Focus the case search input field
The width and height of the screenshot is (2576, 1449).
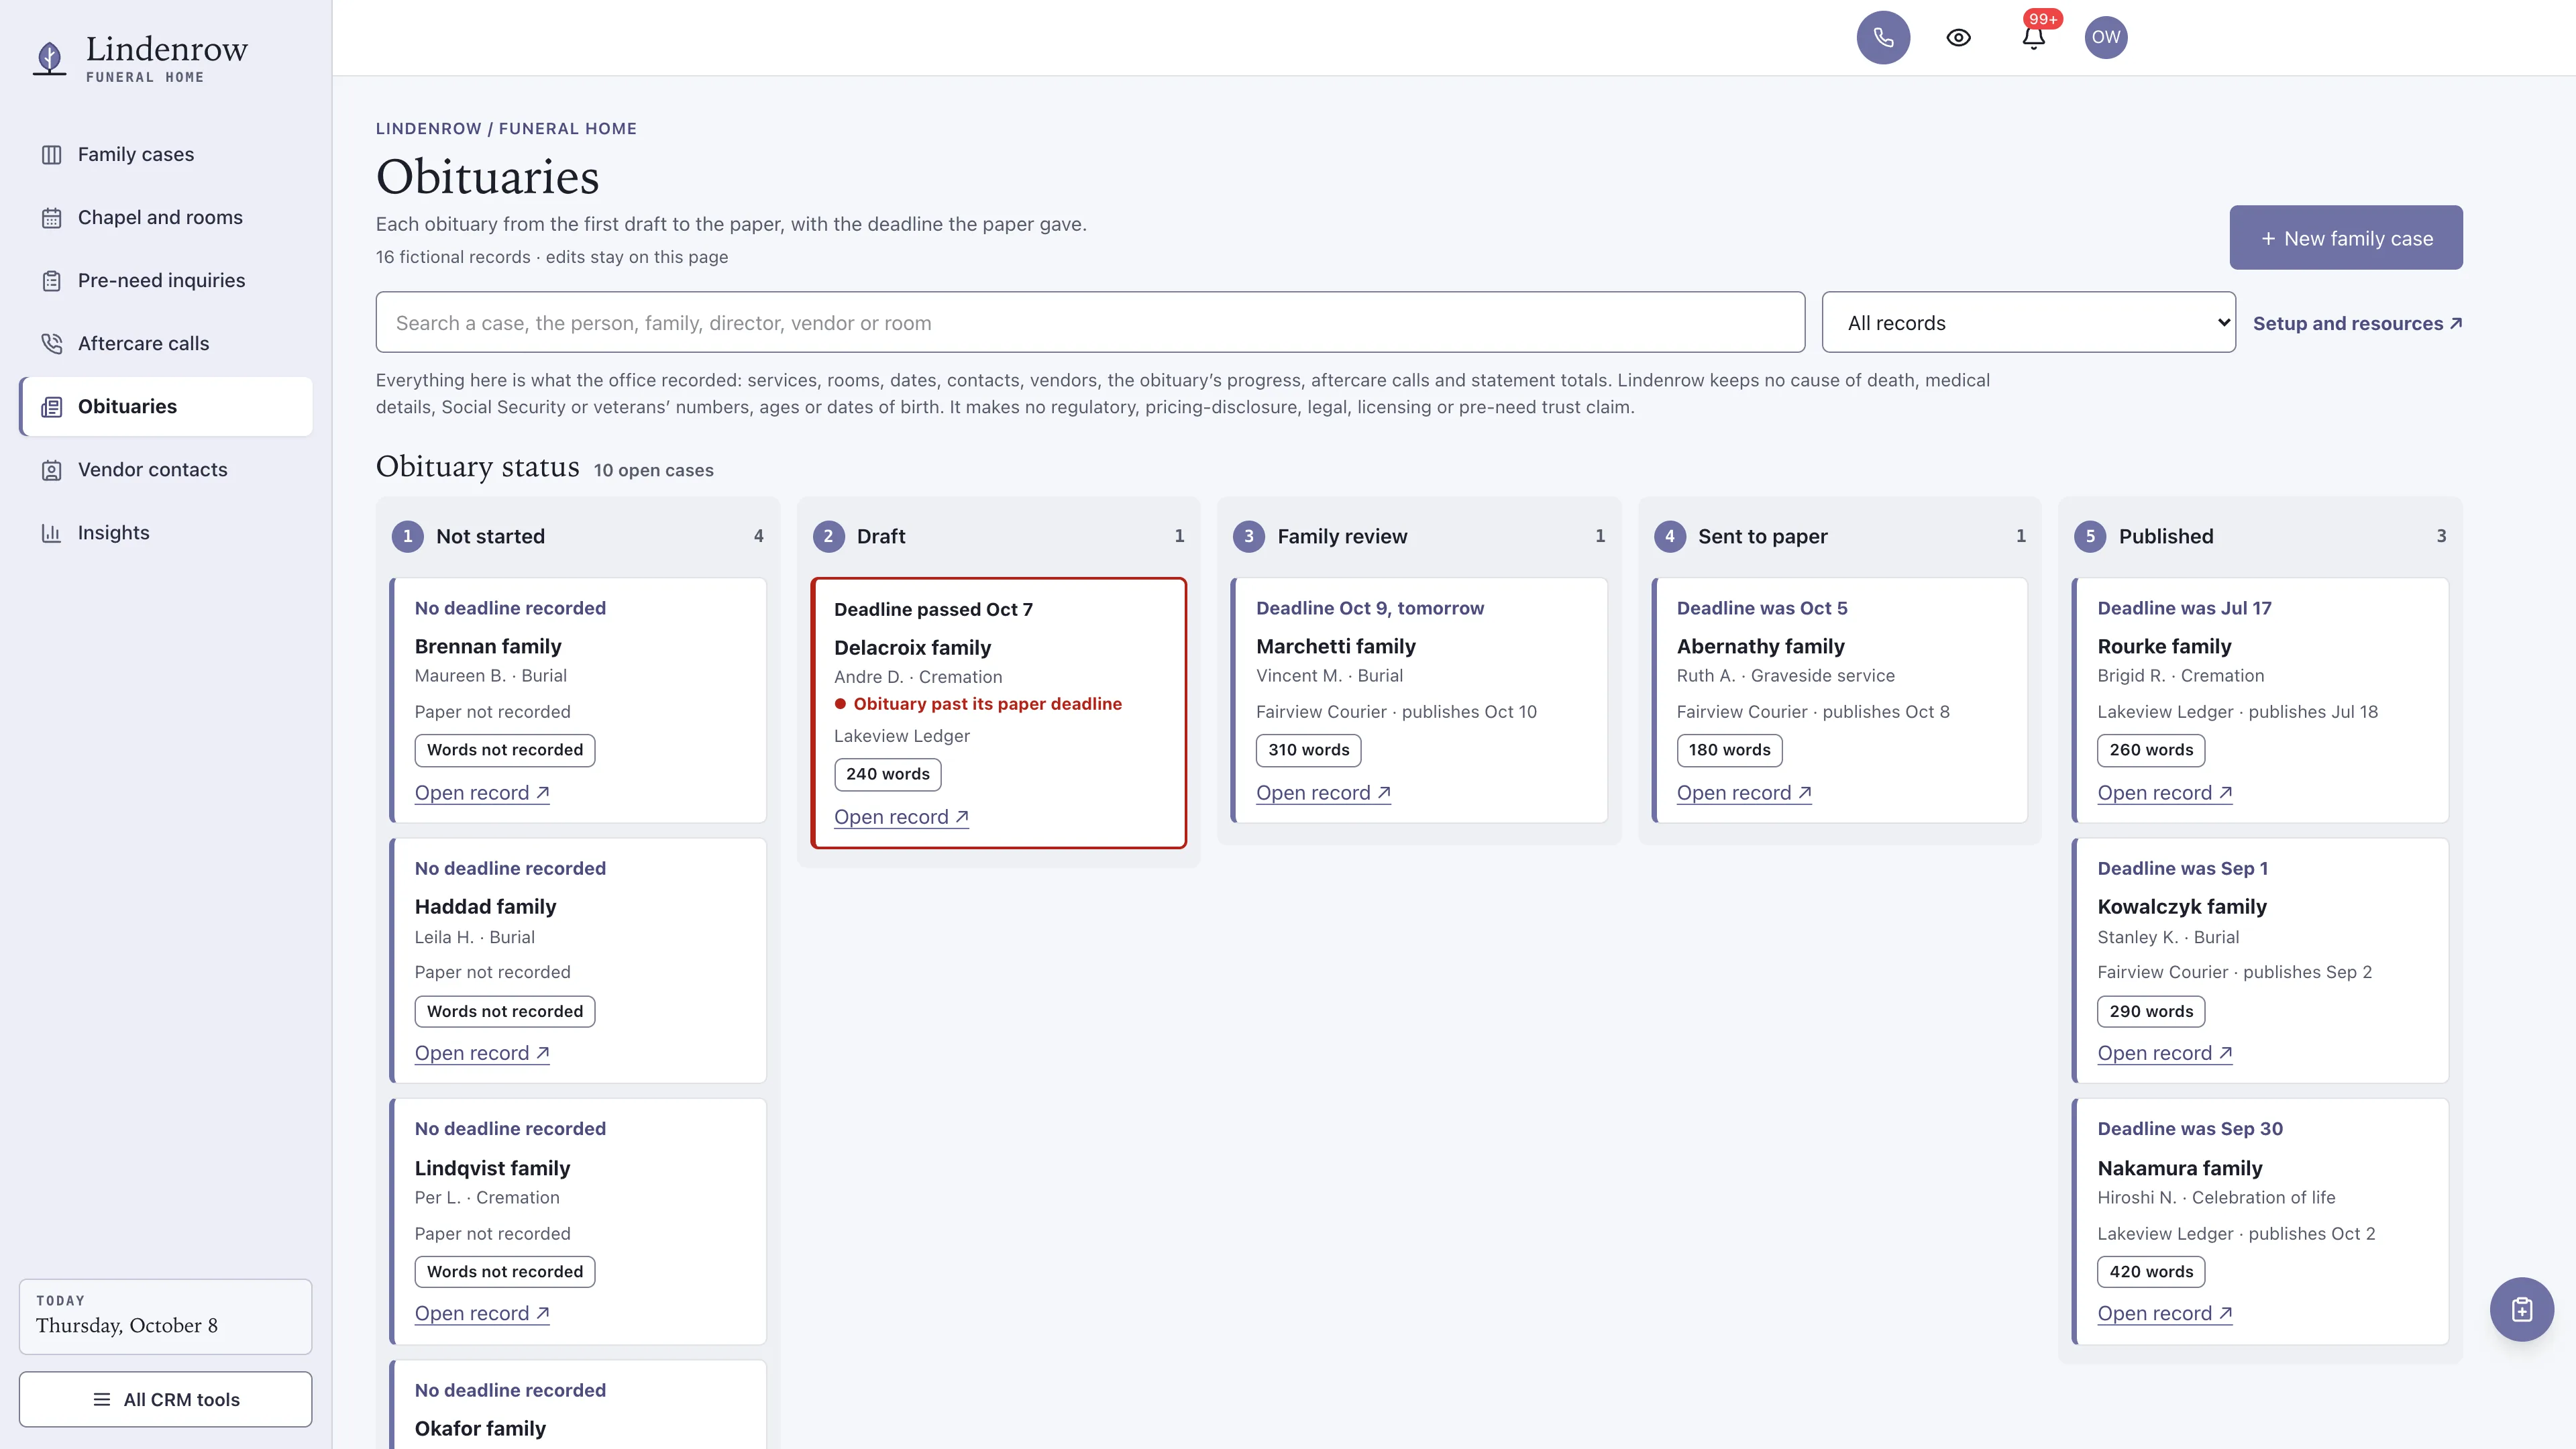point(1090,322)
